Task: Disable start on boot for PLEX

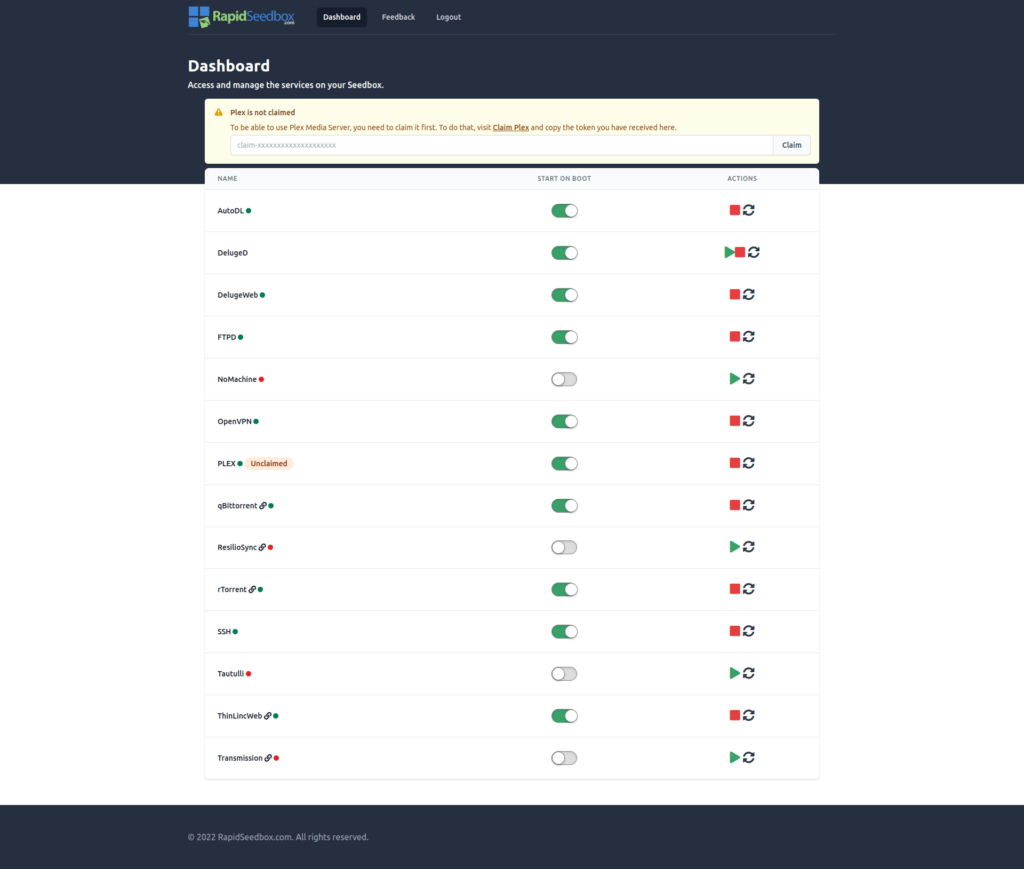Action: (x=564, y=464)
